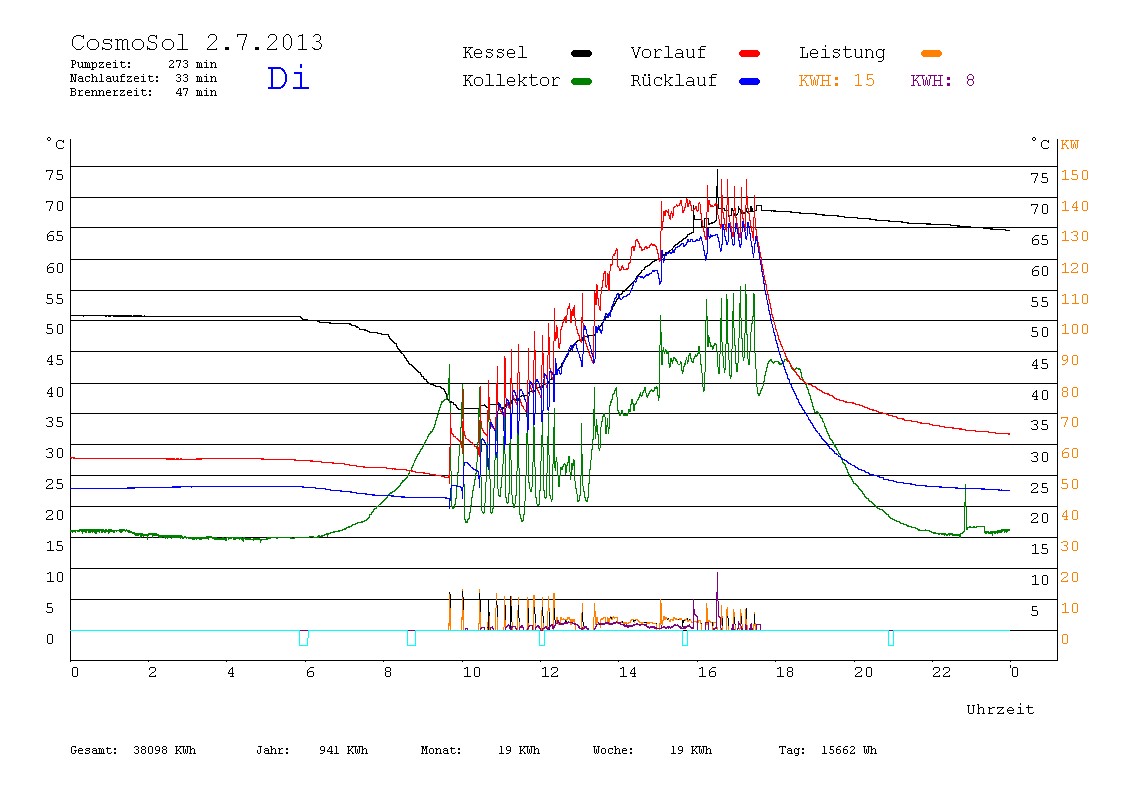Select the orange "100" KW axis value
The image size is (1148, 812).
(1075, 329)
